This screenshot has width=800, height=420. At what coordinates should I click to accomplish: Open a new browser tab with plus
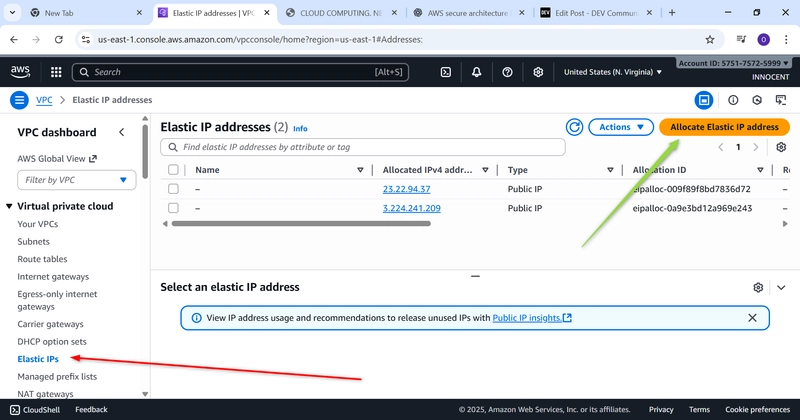(672, 13)
